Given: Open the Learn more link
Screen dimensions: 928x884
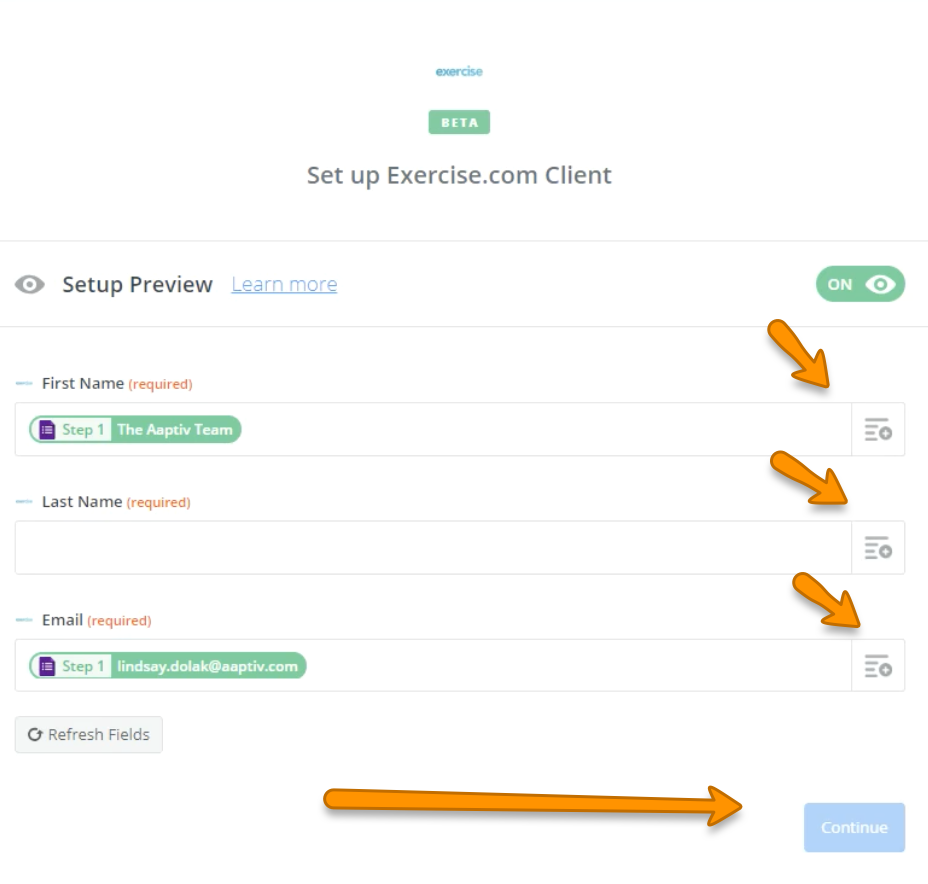Looking at the screenshot, I should 284,285.
